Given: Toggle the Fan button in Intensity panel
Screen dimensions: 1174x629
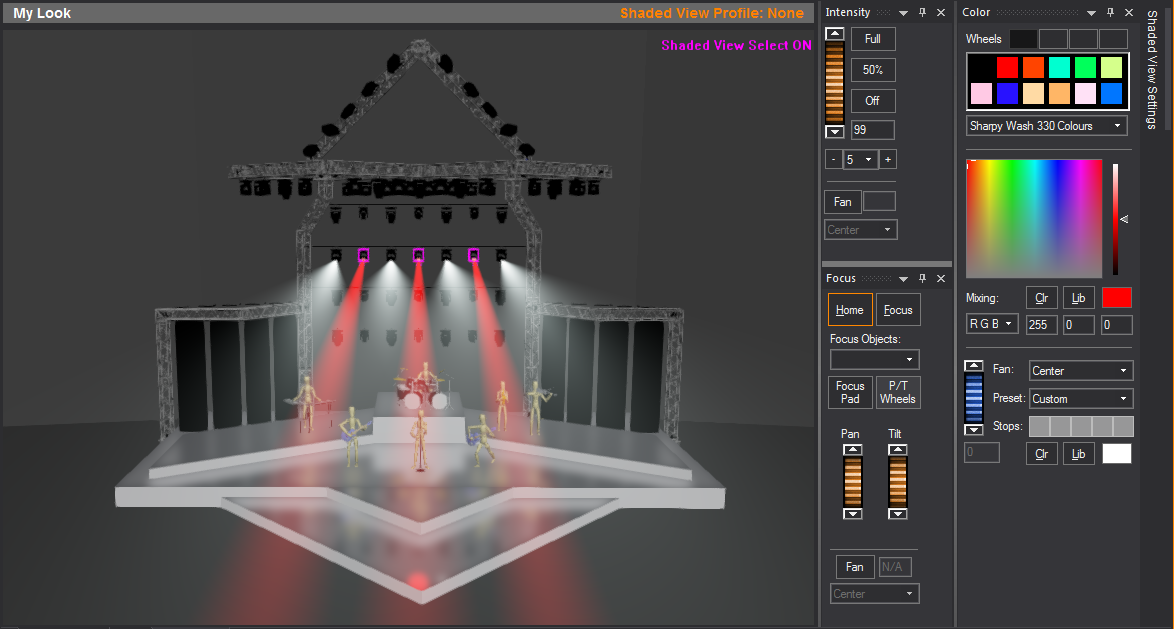Looking at the screenshot, I should [x=842, y=202].
